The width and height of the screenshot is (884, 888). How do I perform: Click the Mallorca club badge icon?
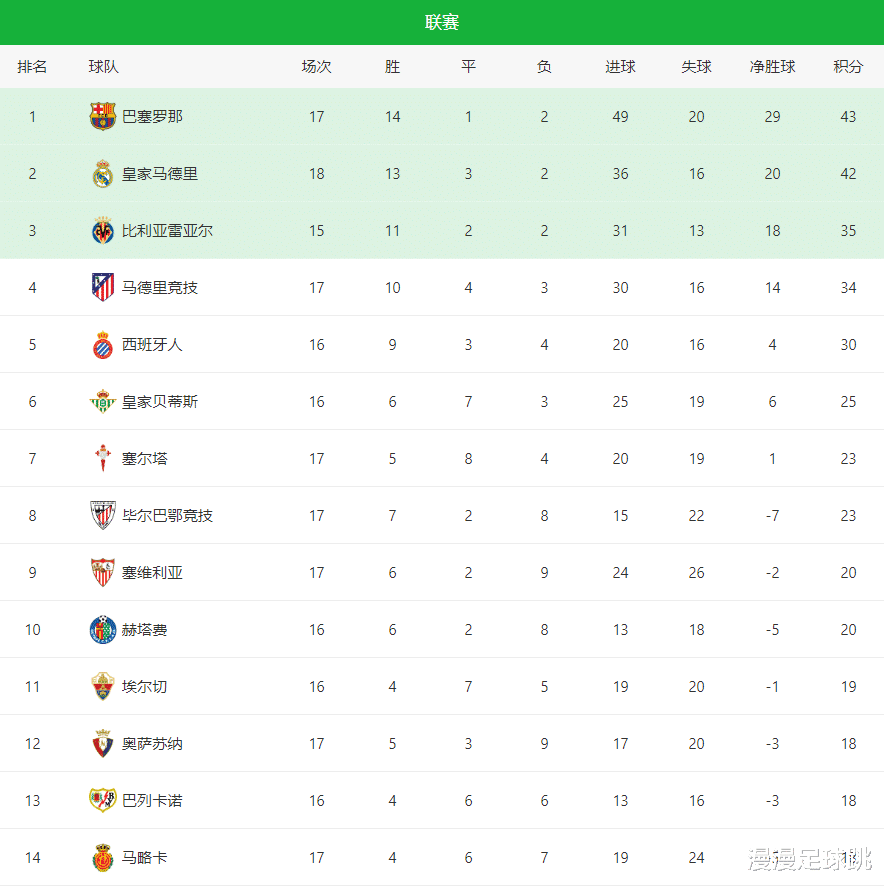tap(103, 858)
